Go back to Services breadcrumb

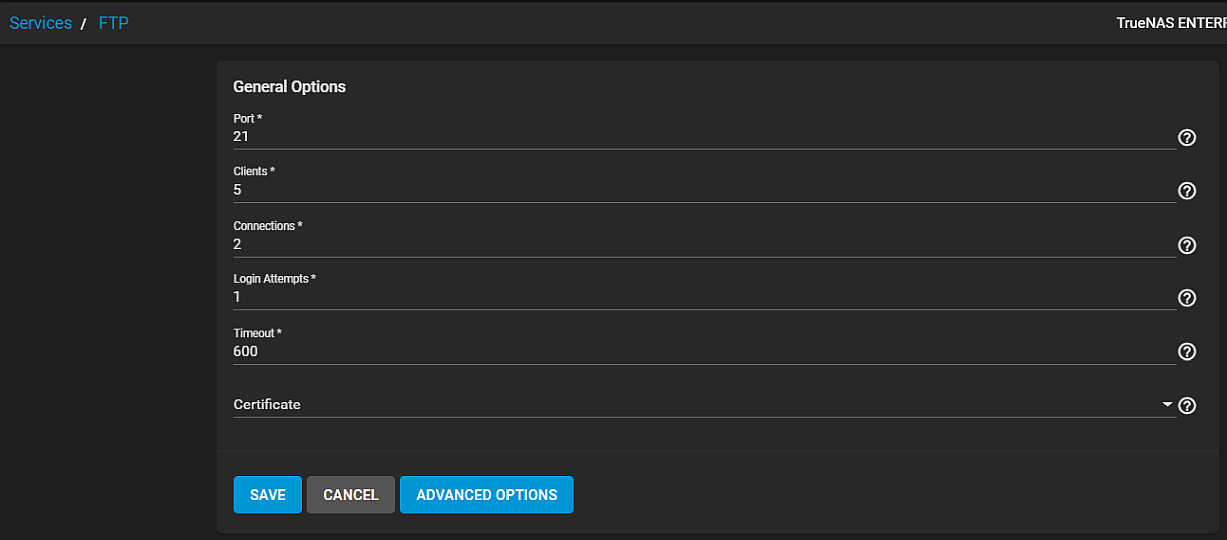tap(40, 23)
